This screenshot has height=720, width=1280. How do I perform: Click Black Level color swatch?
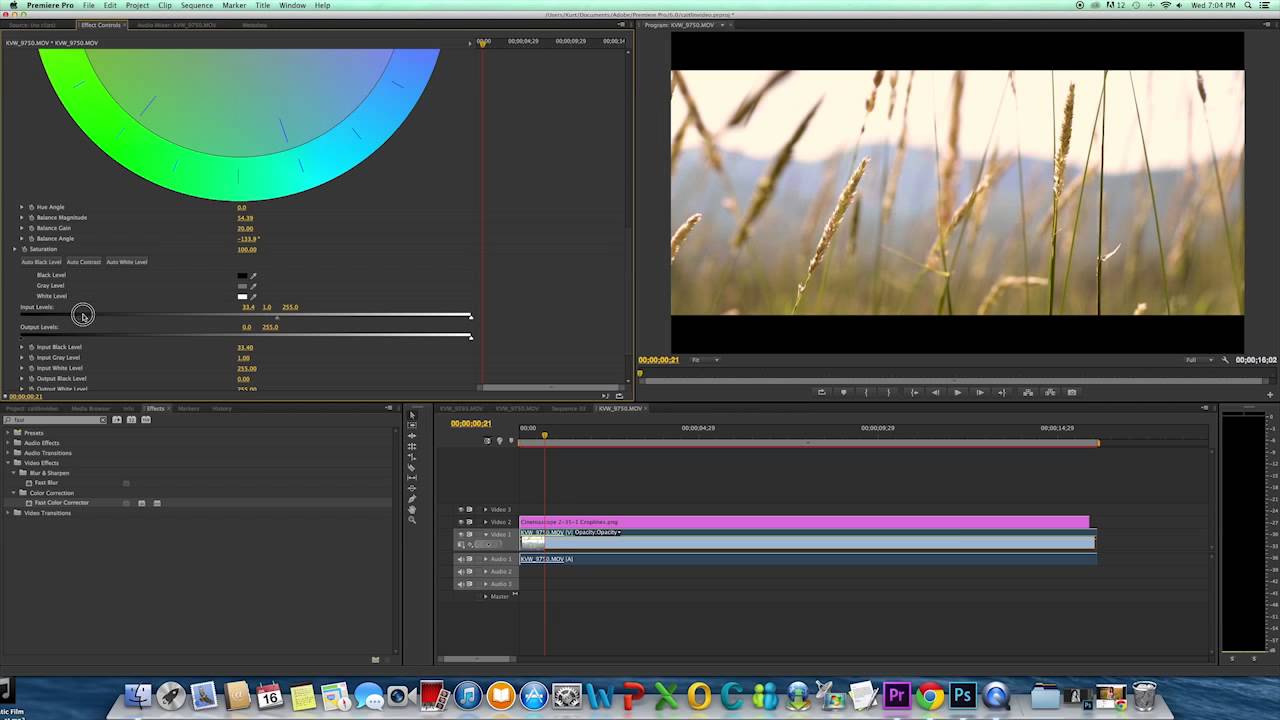(242, 276)
